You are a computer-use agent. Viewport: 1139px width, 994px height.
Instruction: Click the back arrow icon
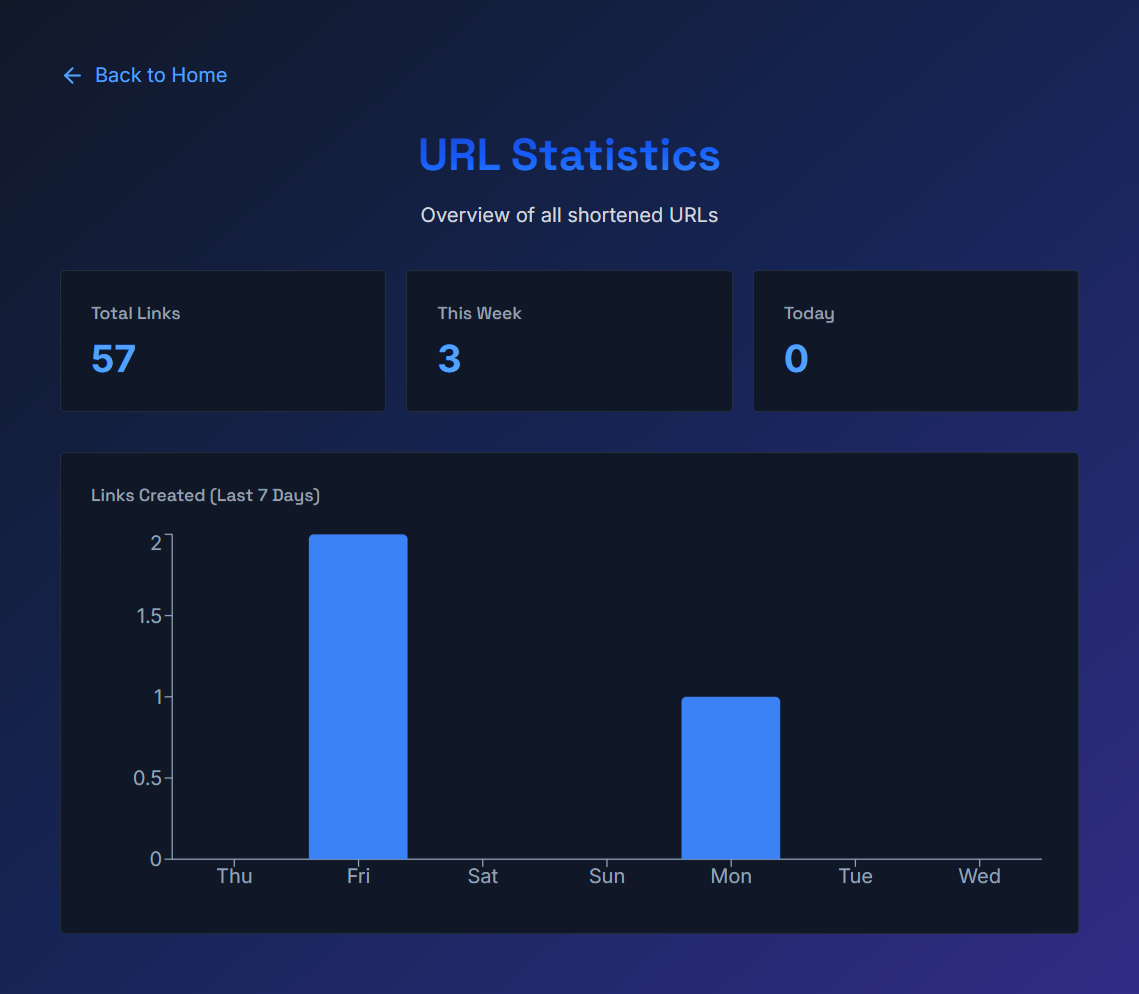coord(71,75)
